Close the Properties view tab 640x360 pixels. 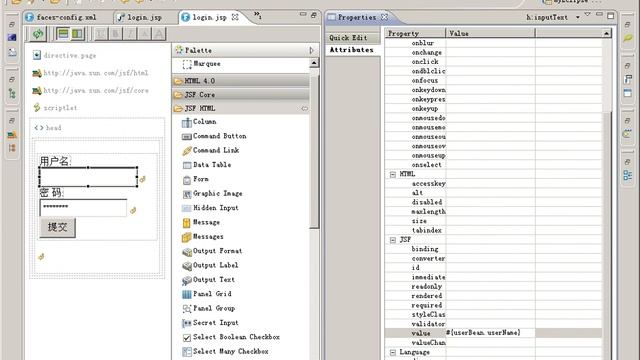pyautogui.click(x=384, y=17)
